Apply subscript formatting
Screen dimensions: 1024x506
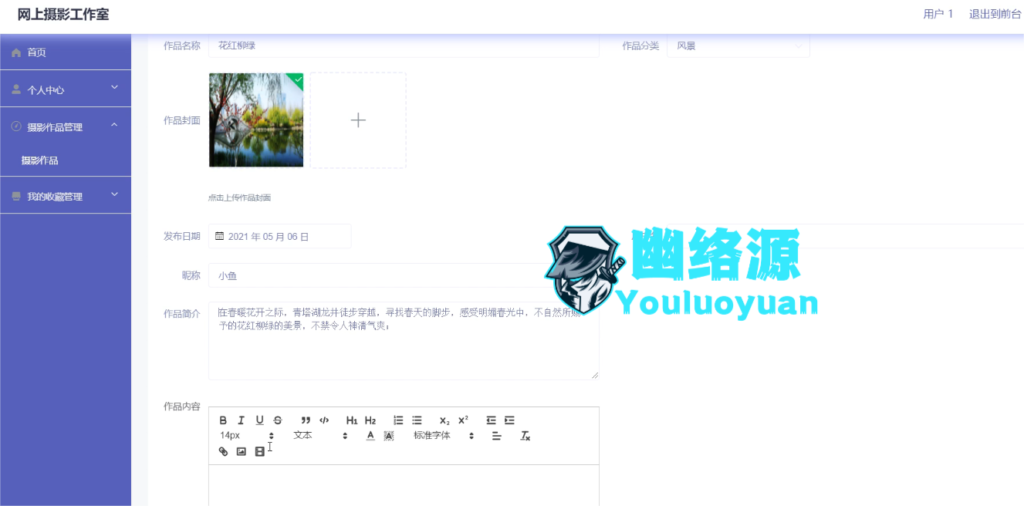pos(445,420)
